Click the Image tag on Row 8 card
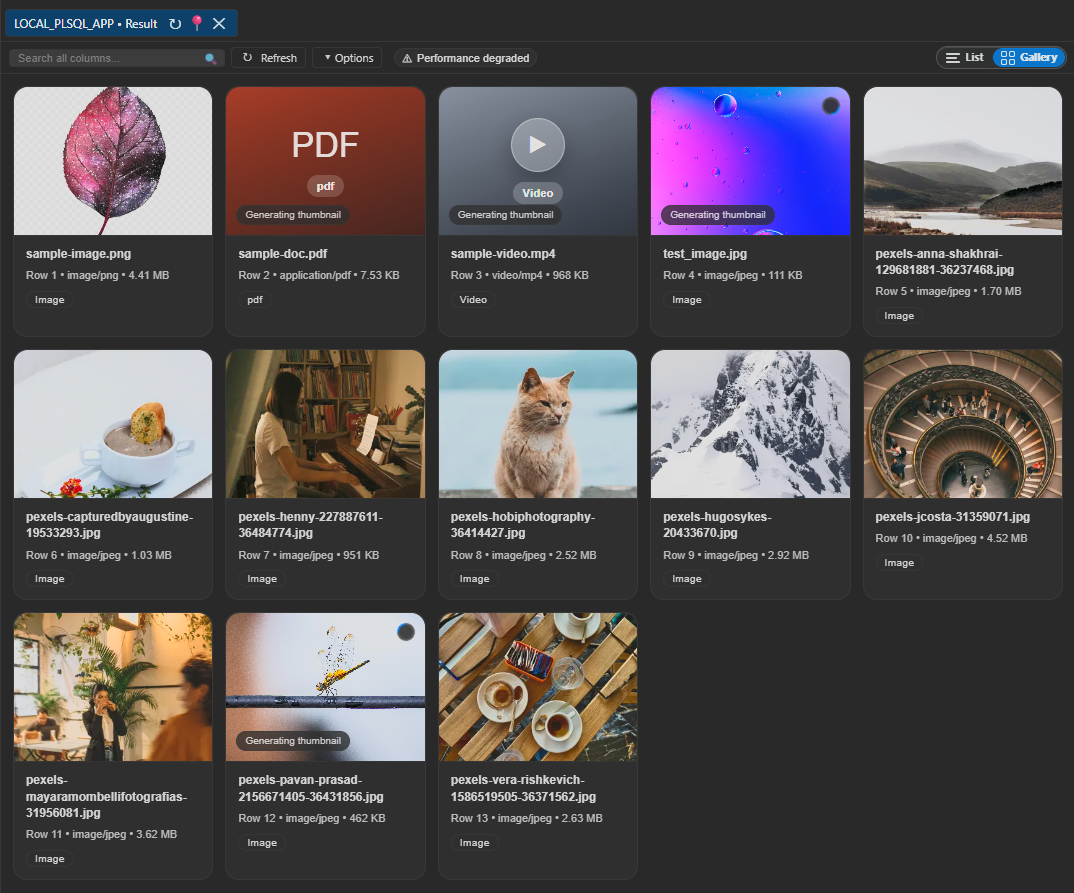The height and width of the screenshot is (893, 1074). pos(474,579)
